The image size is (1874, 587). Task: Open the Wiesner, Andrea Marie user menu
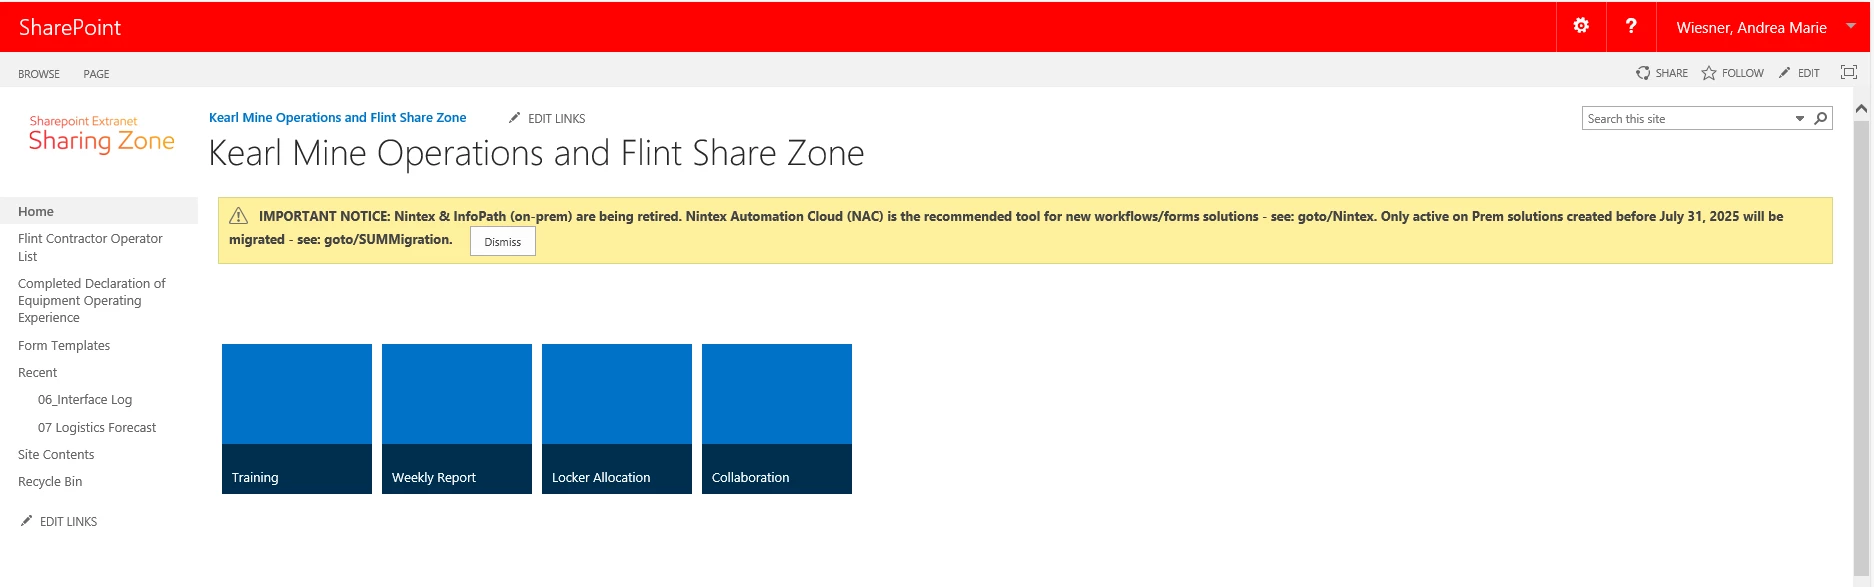click(x=1751, y=28)
